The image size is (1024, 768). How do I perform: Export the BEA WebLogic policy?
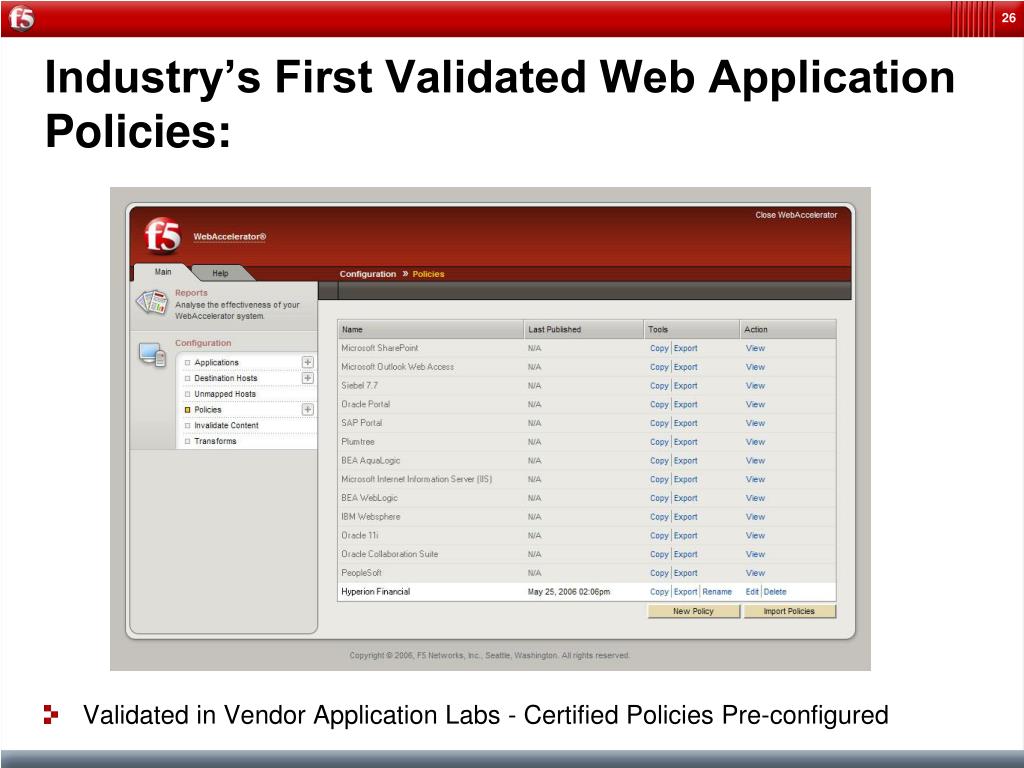(x=686, y=498)
